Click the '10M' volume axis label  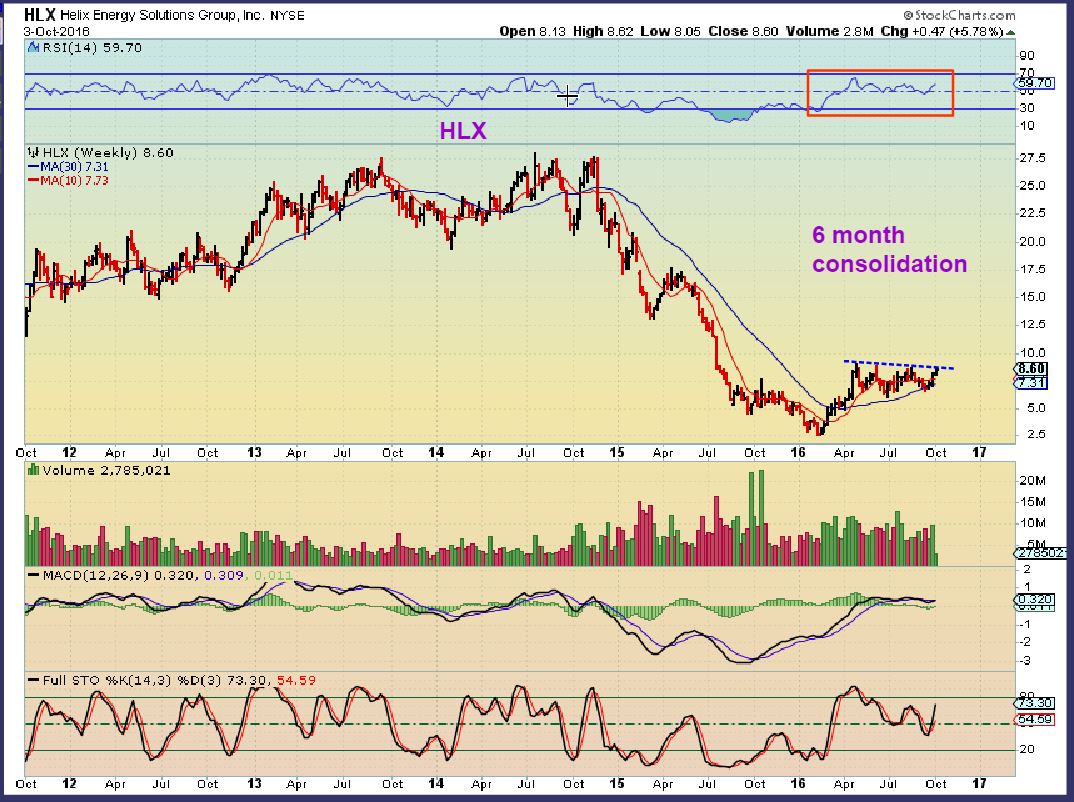1032,523
